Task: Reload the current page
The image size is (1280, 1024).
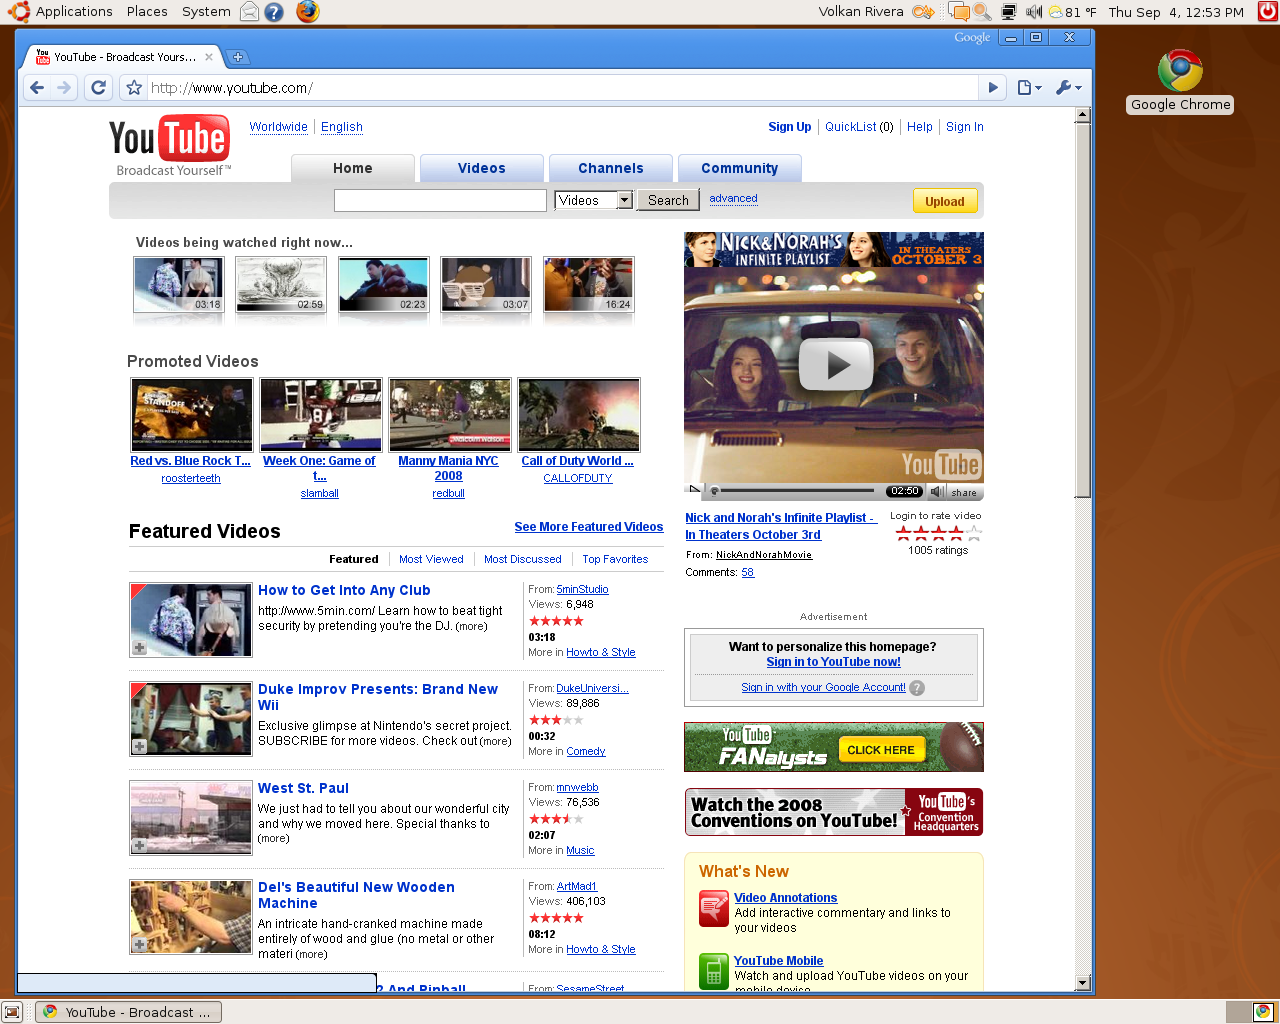Action: pos(97,87)
